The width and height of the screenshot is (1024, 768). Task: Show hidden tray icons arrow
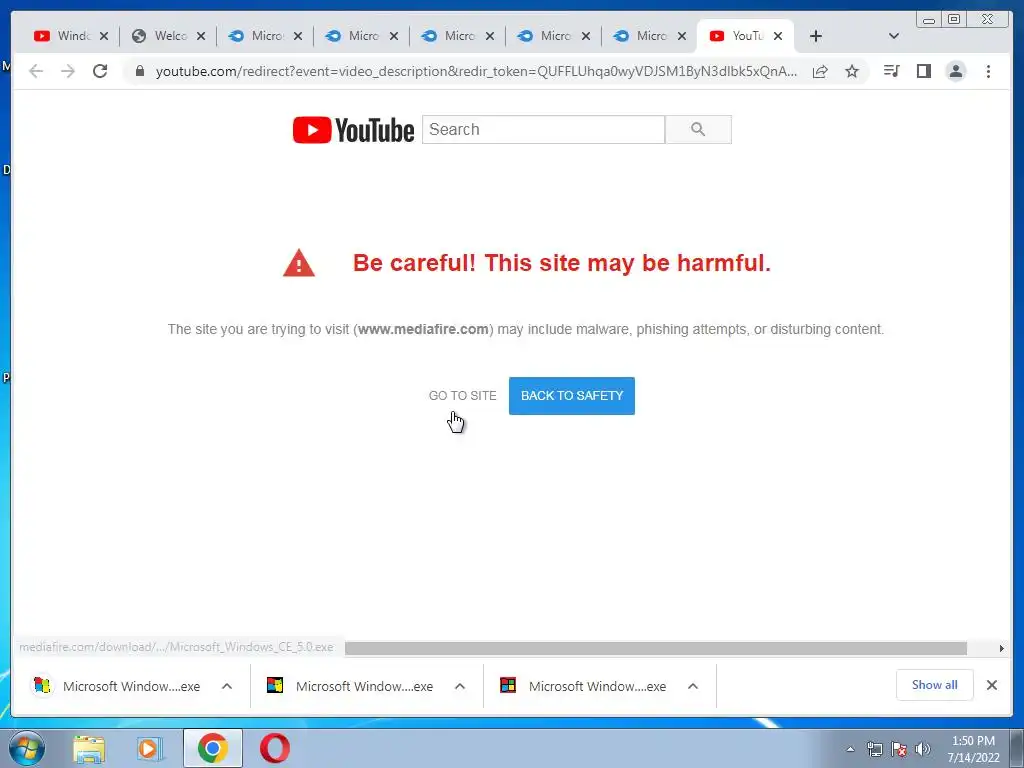850,749
